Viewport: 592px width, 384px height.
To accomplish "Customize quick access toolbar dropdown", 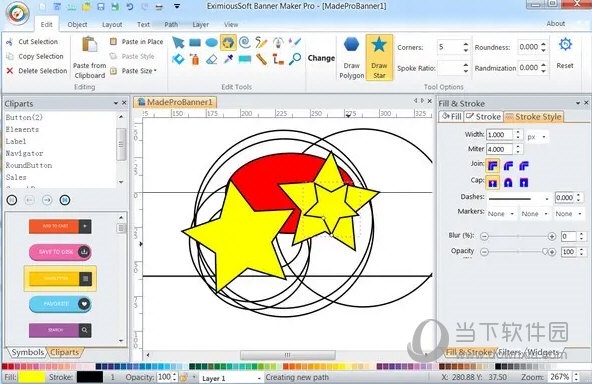I will click(x=177, y=6).
